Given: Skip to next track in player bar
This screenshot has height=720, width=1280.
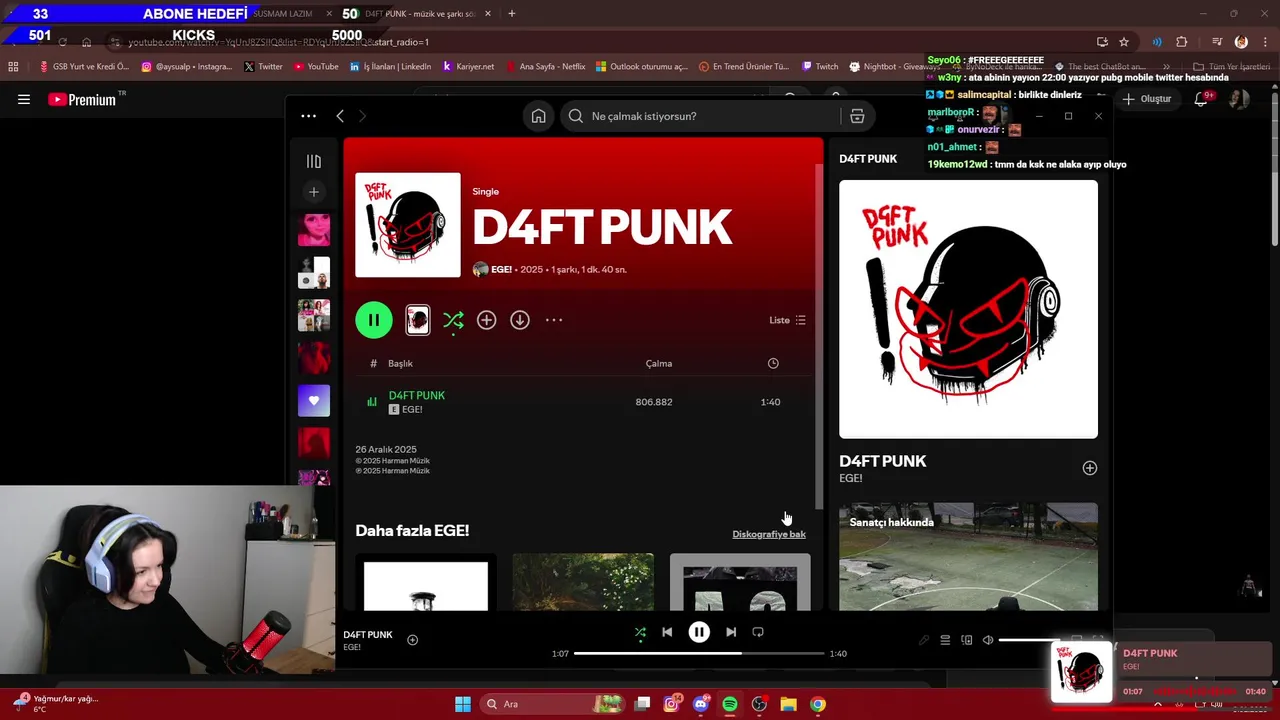Looking at the screenshot, I should (x=731, y=632).
